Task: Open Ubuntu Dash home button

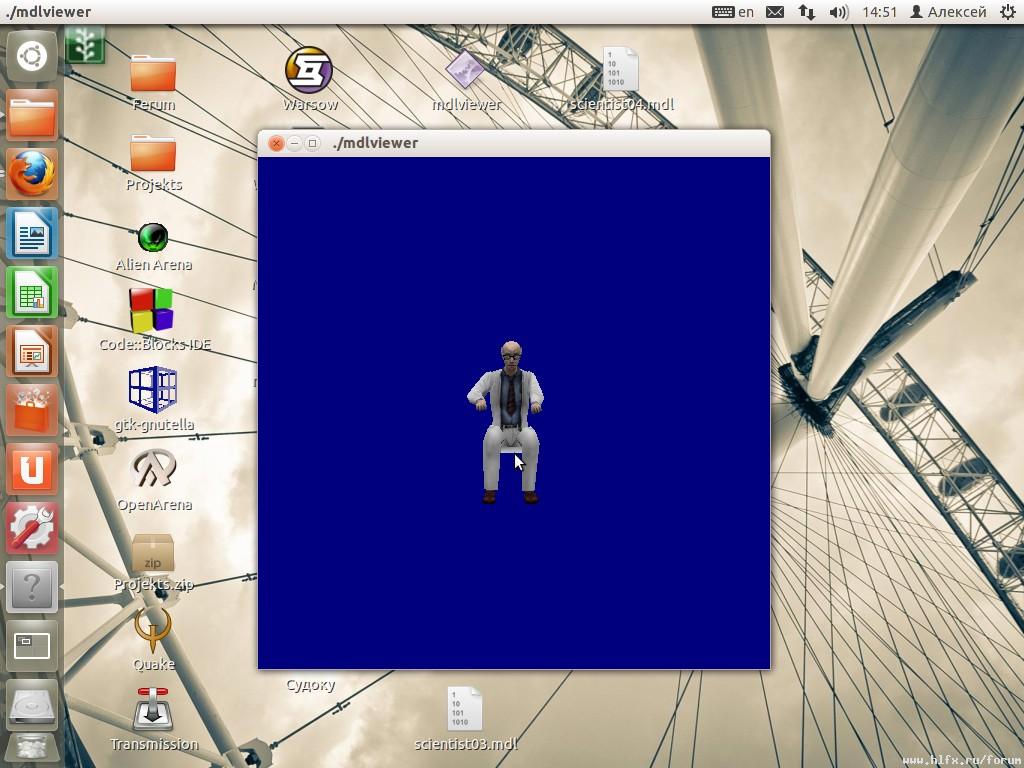Action: [x=32, y=56]
